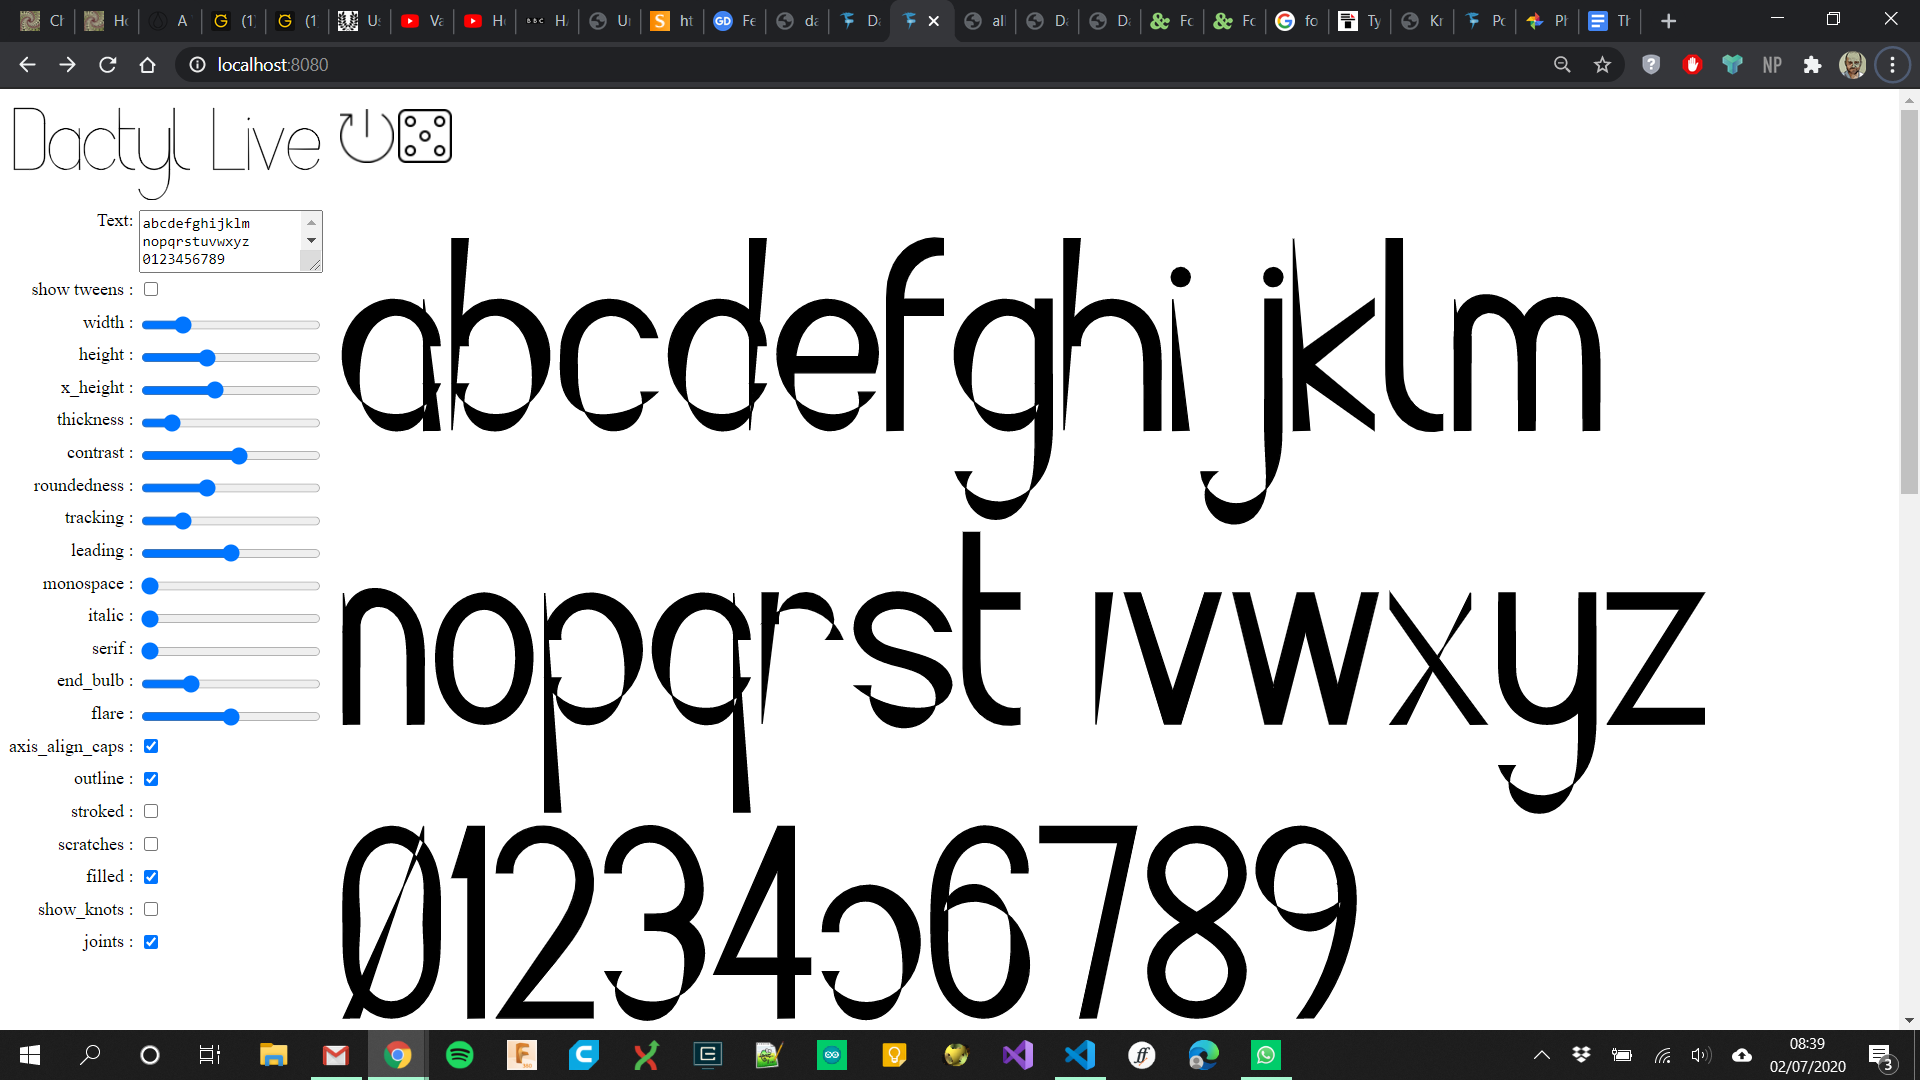This screenshot has width=1920, height=1080.
Task: Click the flare slider
Action: click(231, 717)
